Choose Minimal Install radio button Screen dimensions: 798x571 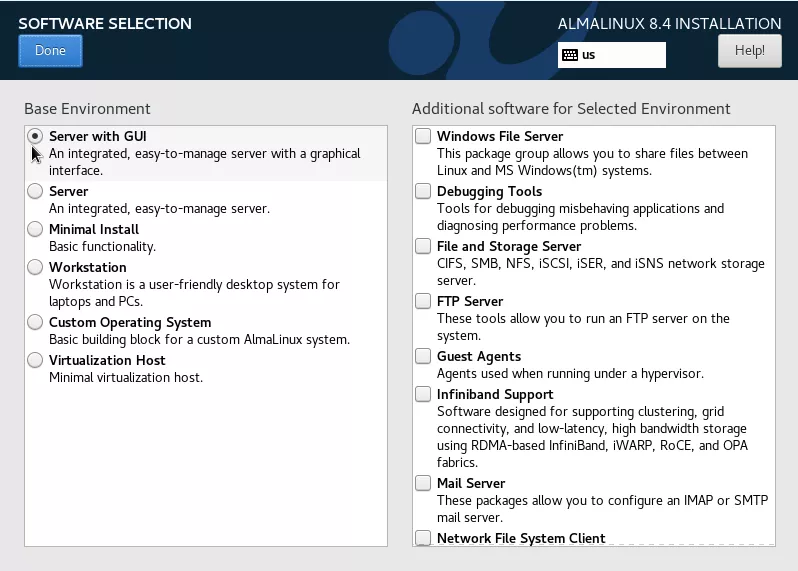[x=35, y=229]
